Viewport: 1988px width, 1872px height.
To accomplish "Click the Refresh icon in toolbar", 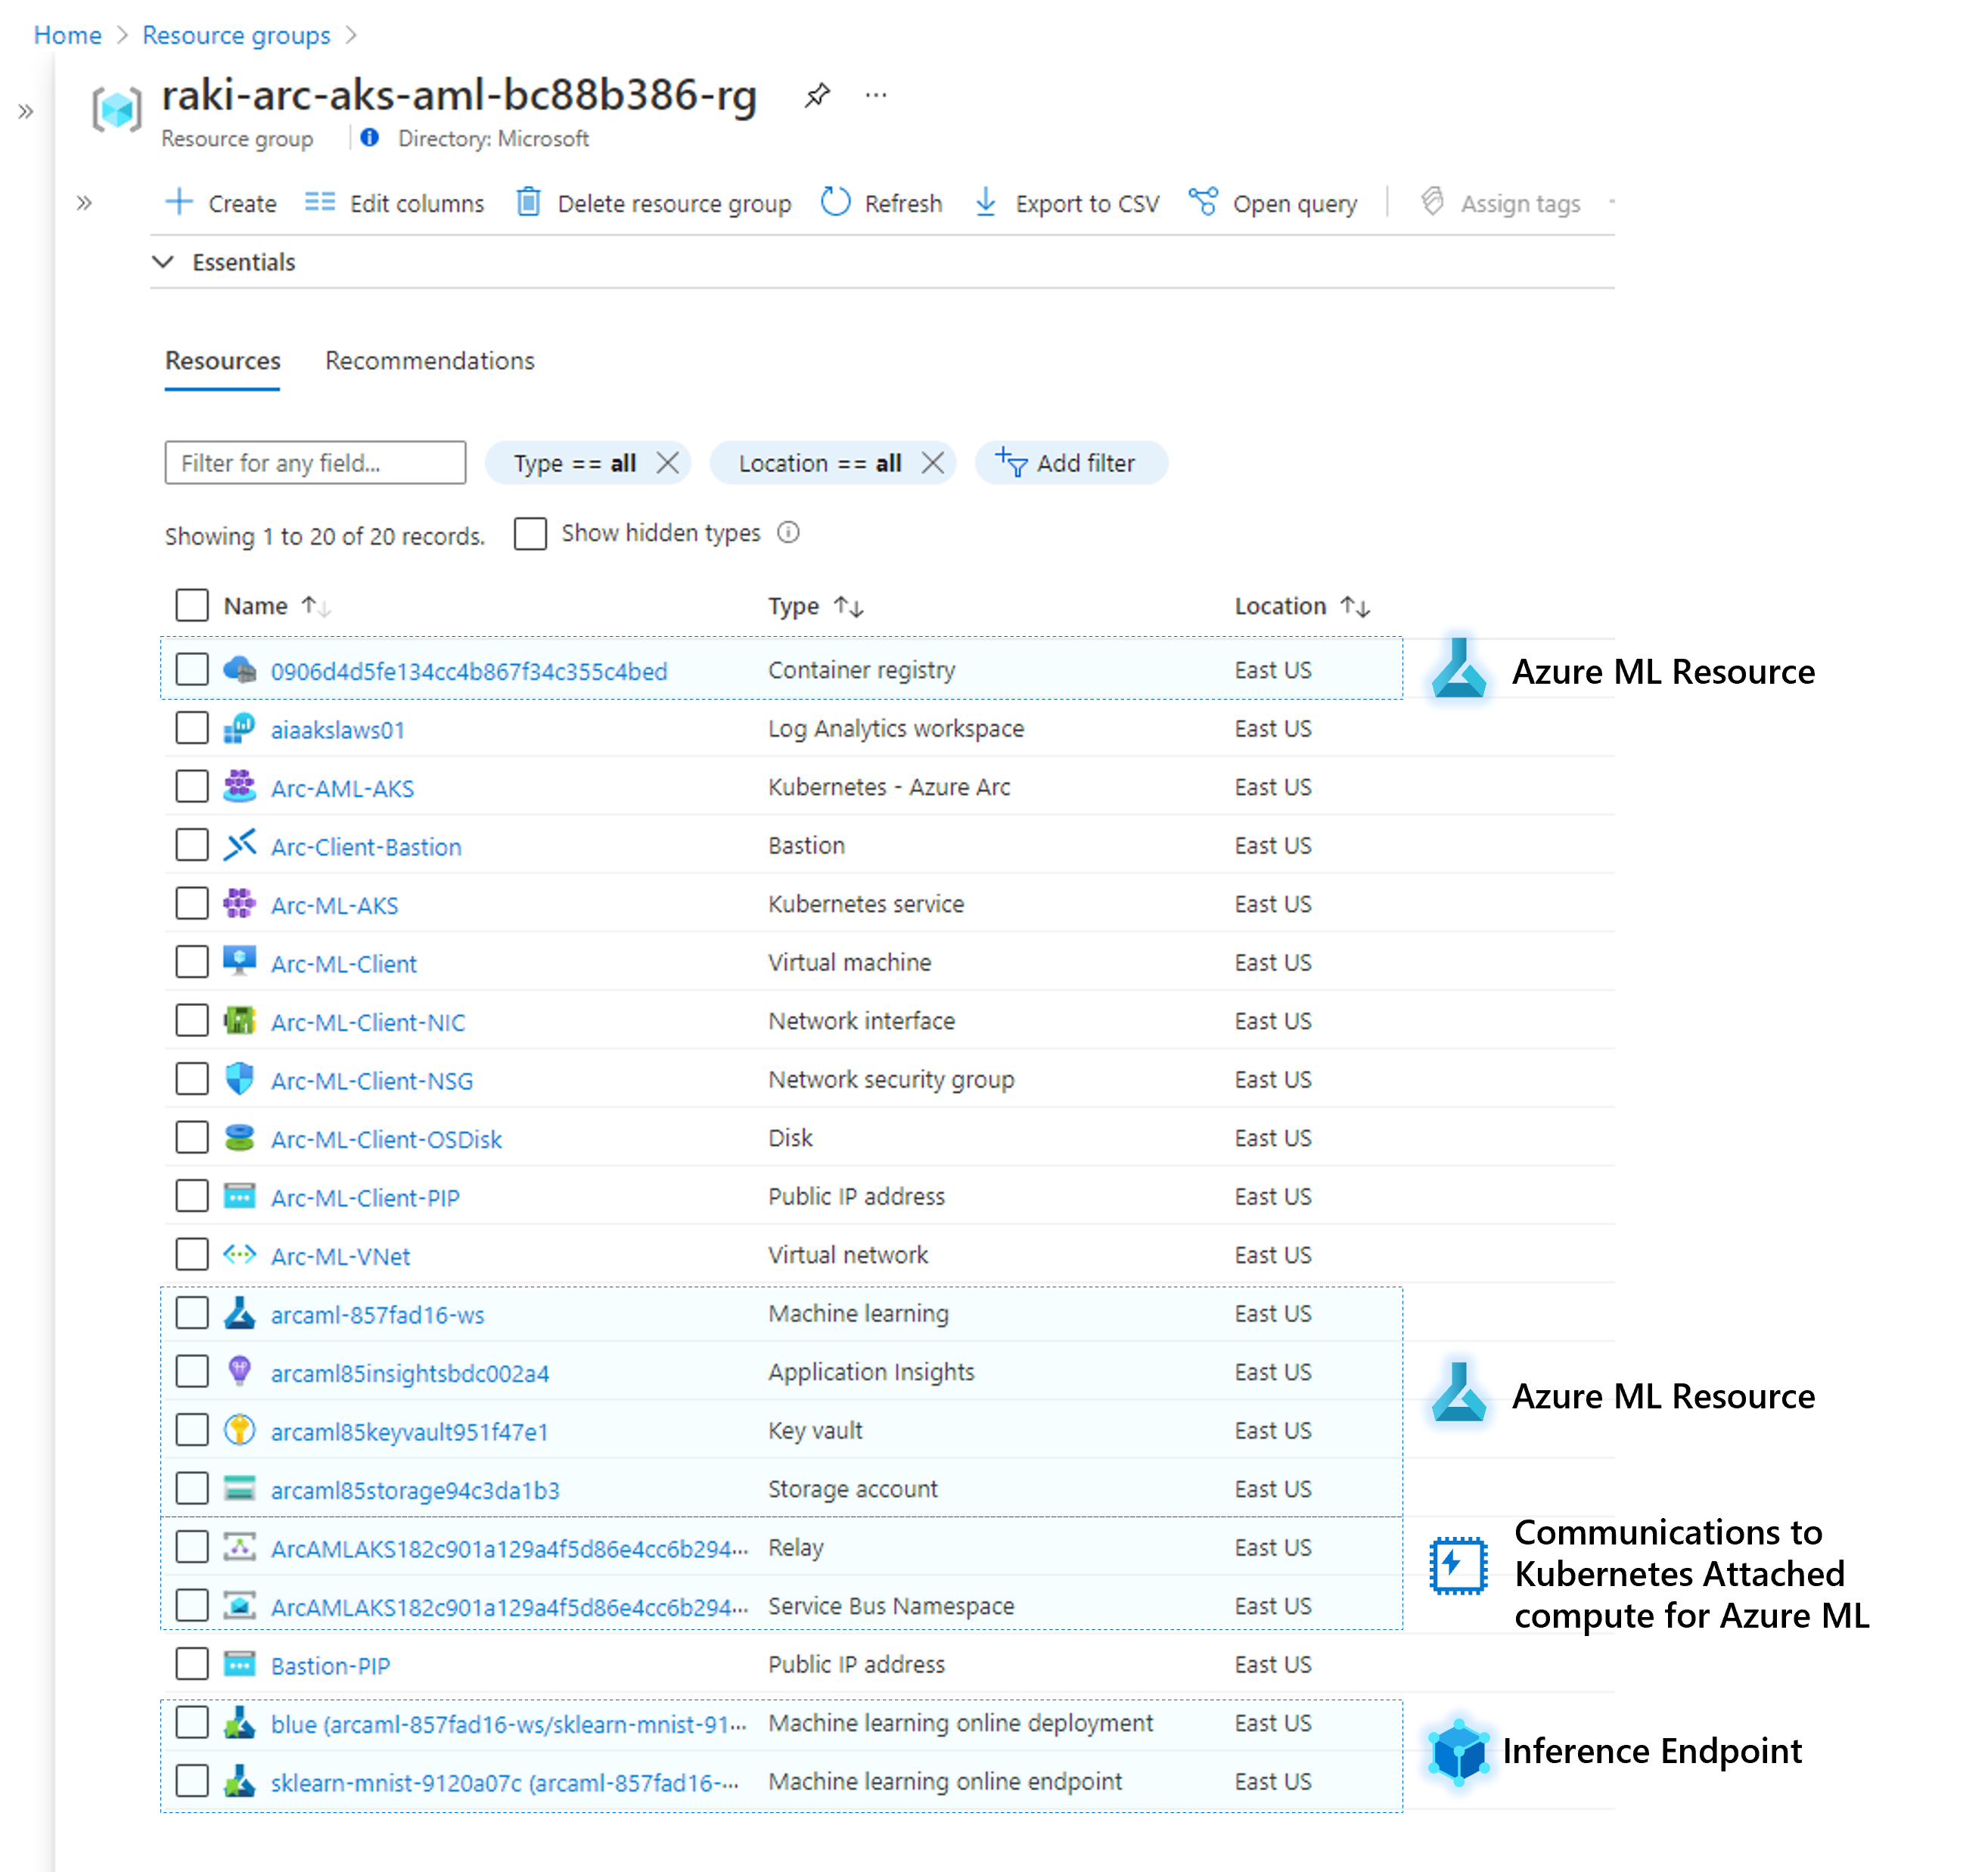I will [x=835, y=202].
